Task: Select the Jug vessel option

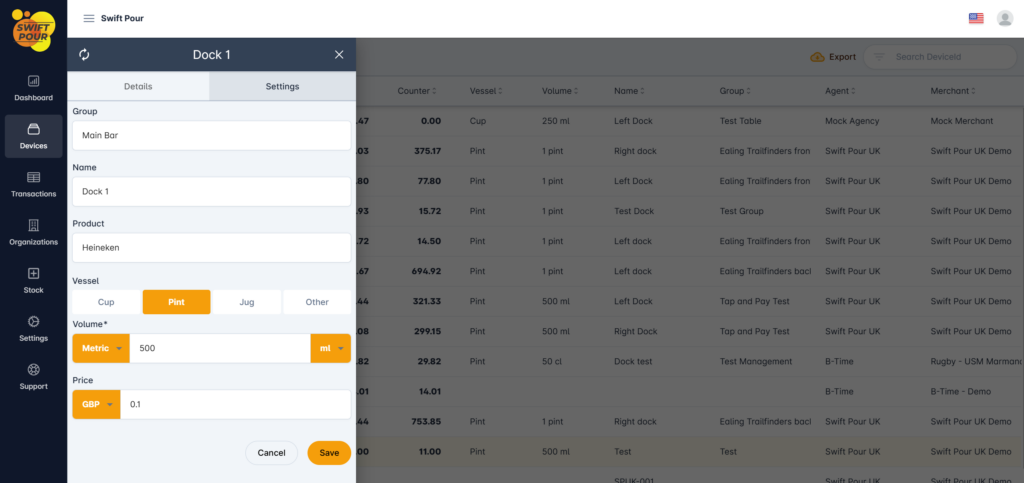Action: coord(246,302)
